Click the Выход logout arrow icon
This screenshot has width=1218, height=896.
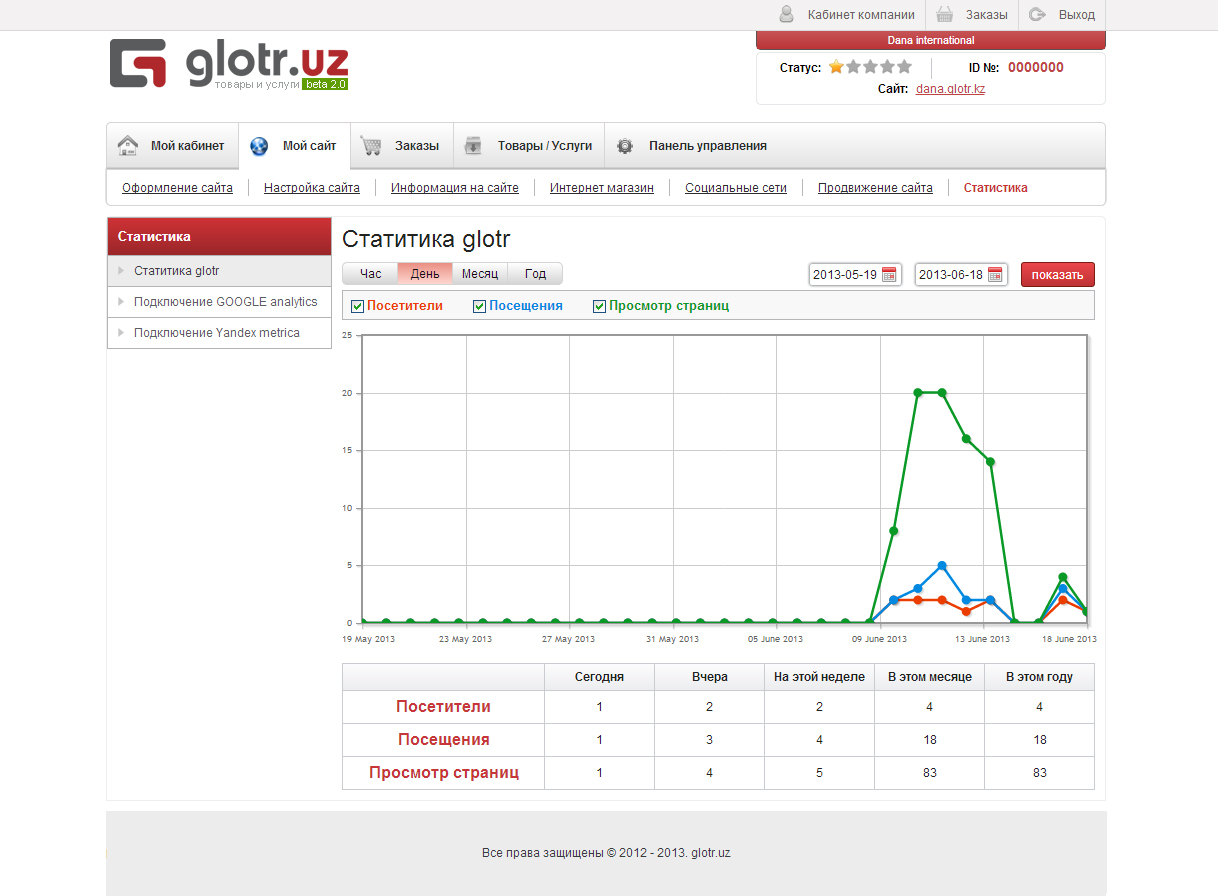[1036, 14]
